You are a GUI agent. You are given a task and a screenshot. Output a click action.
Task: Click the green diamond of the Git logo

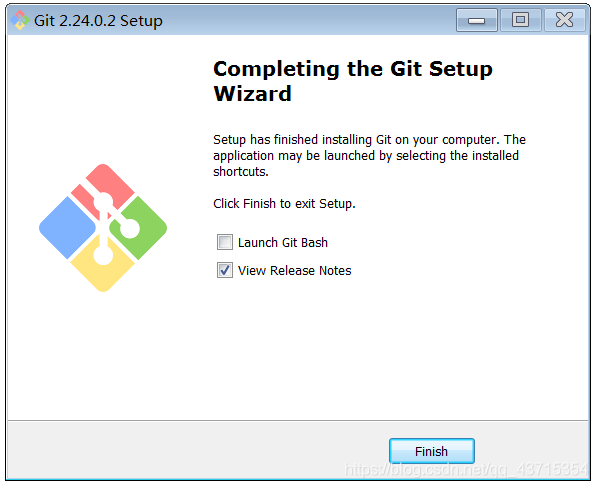click(x=139, y=228)
